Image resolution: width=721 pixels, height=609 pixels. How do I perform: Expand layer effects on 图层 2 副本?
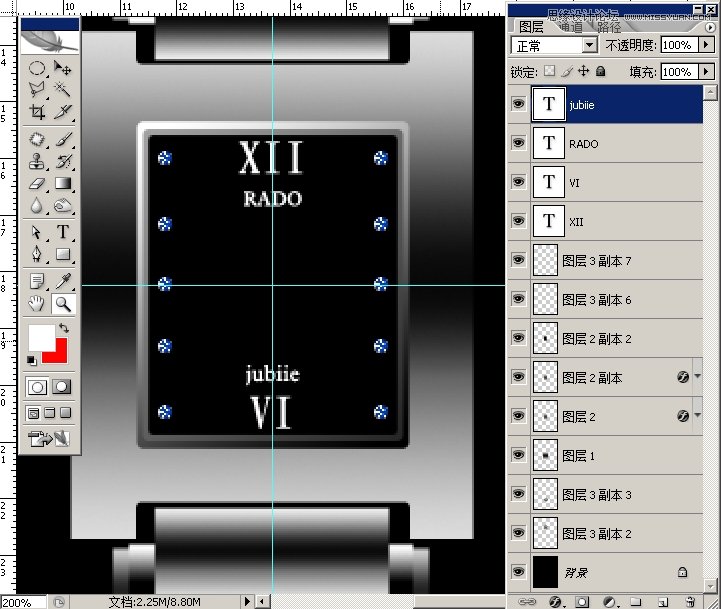point(698,376)
